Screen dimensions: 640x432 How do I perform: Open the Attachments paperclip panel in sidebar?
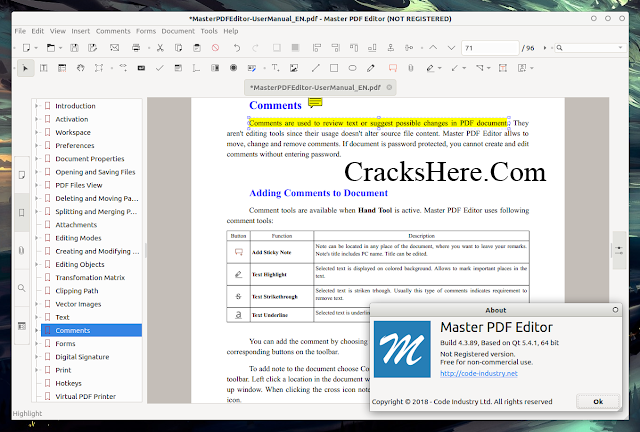pos(22,250)
